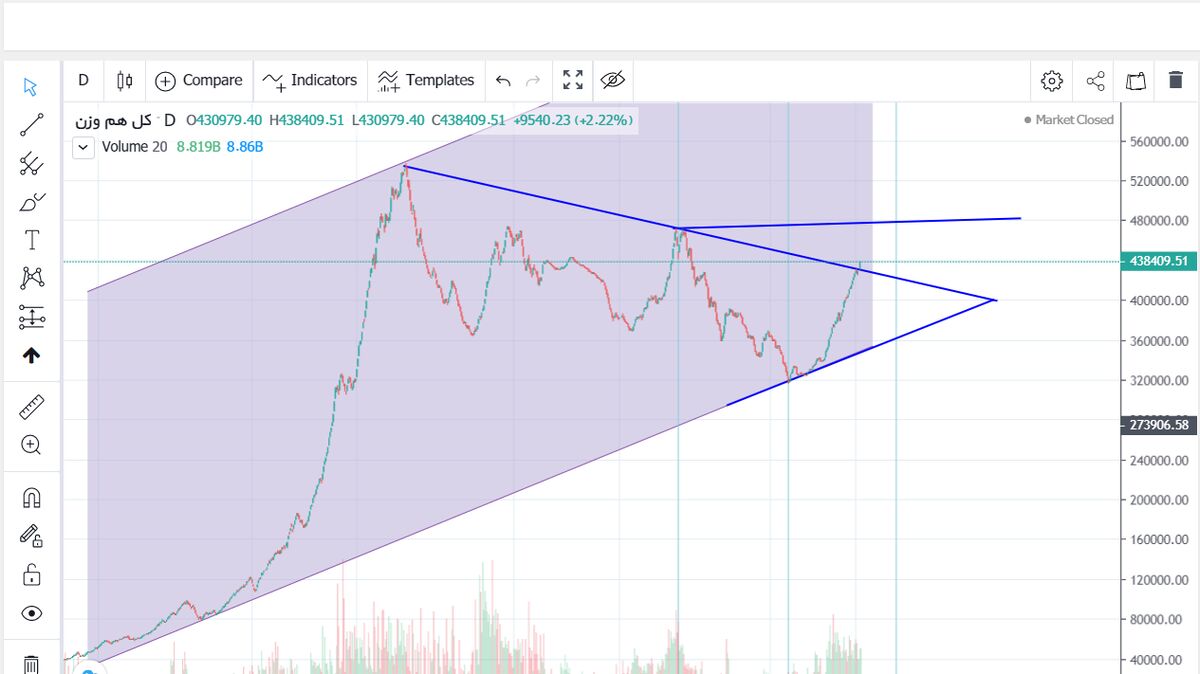Toggle magnet mode on
This screenshot has height=674, width=1200.
coord(31,497)
